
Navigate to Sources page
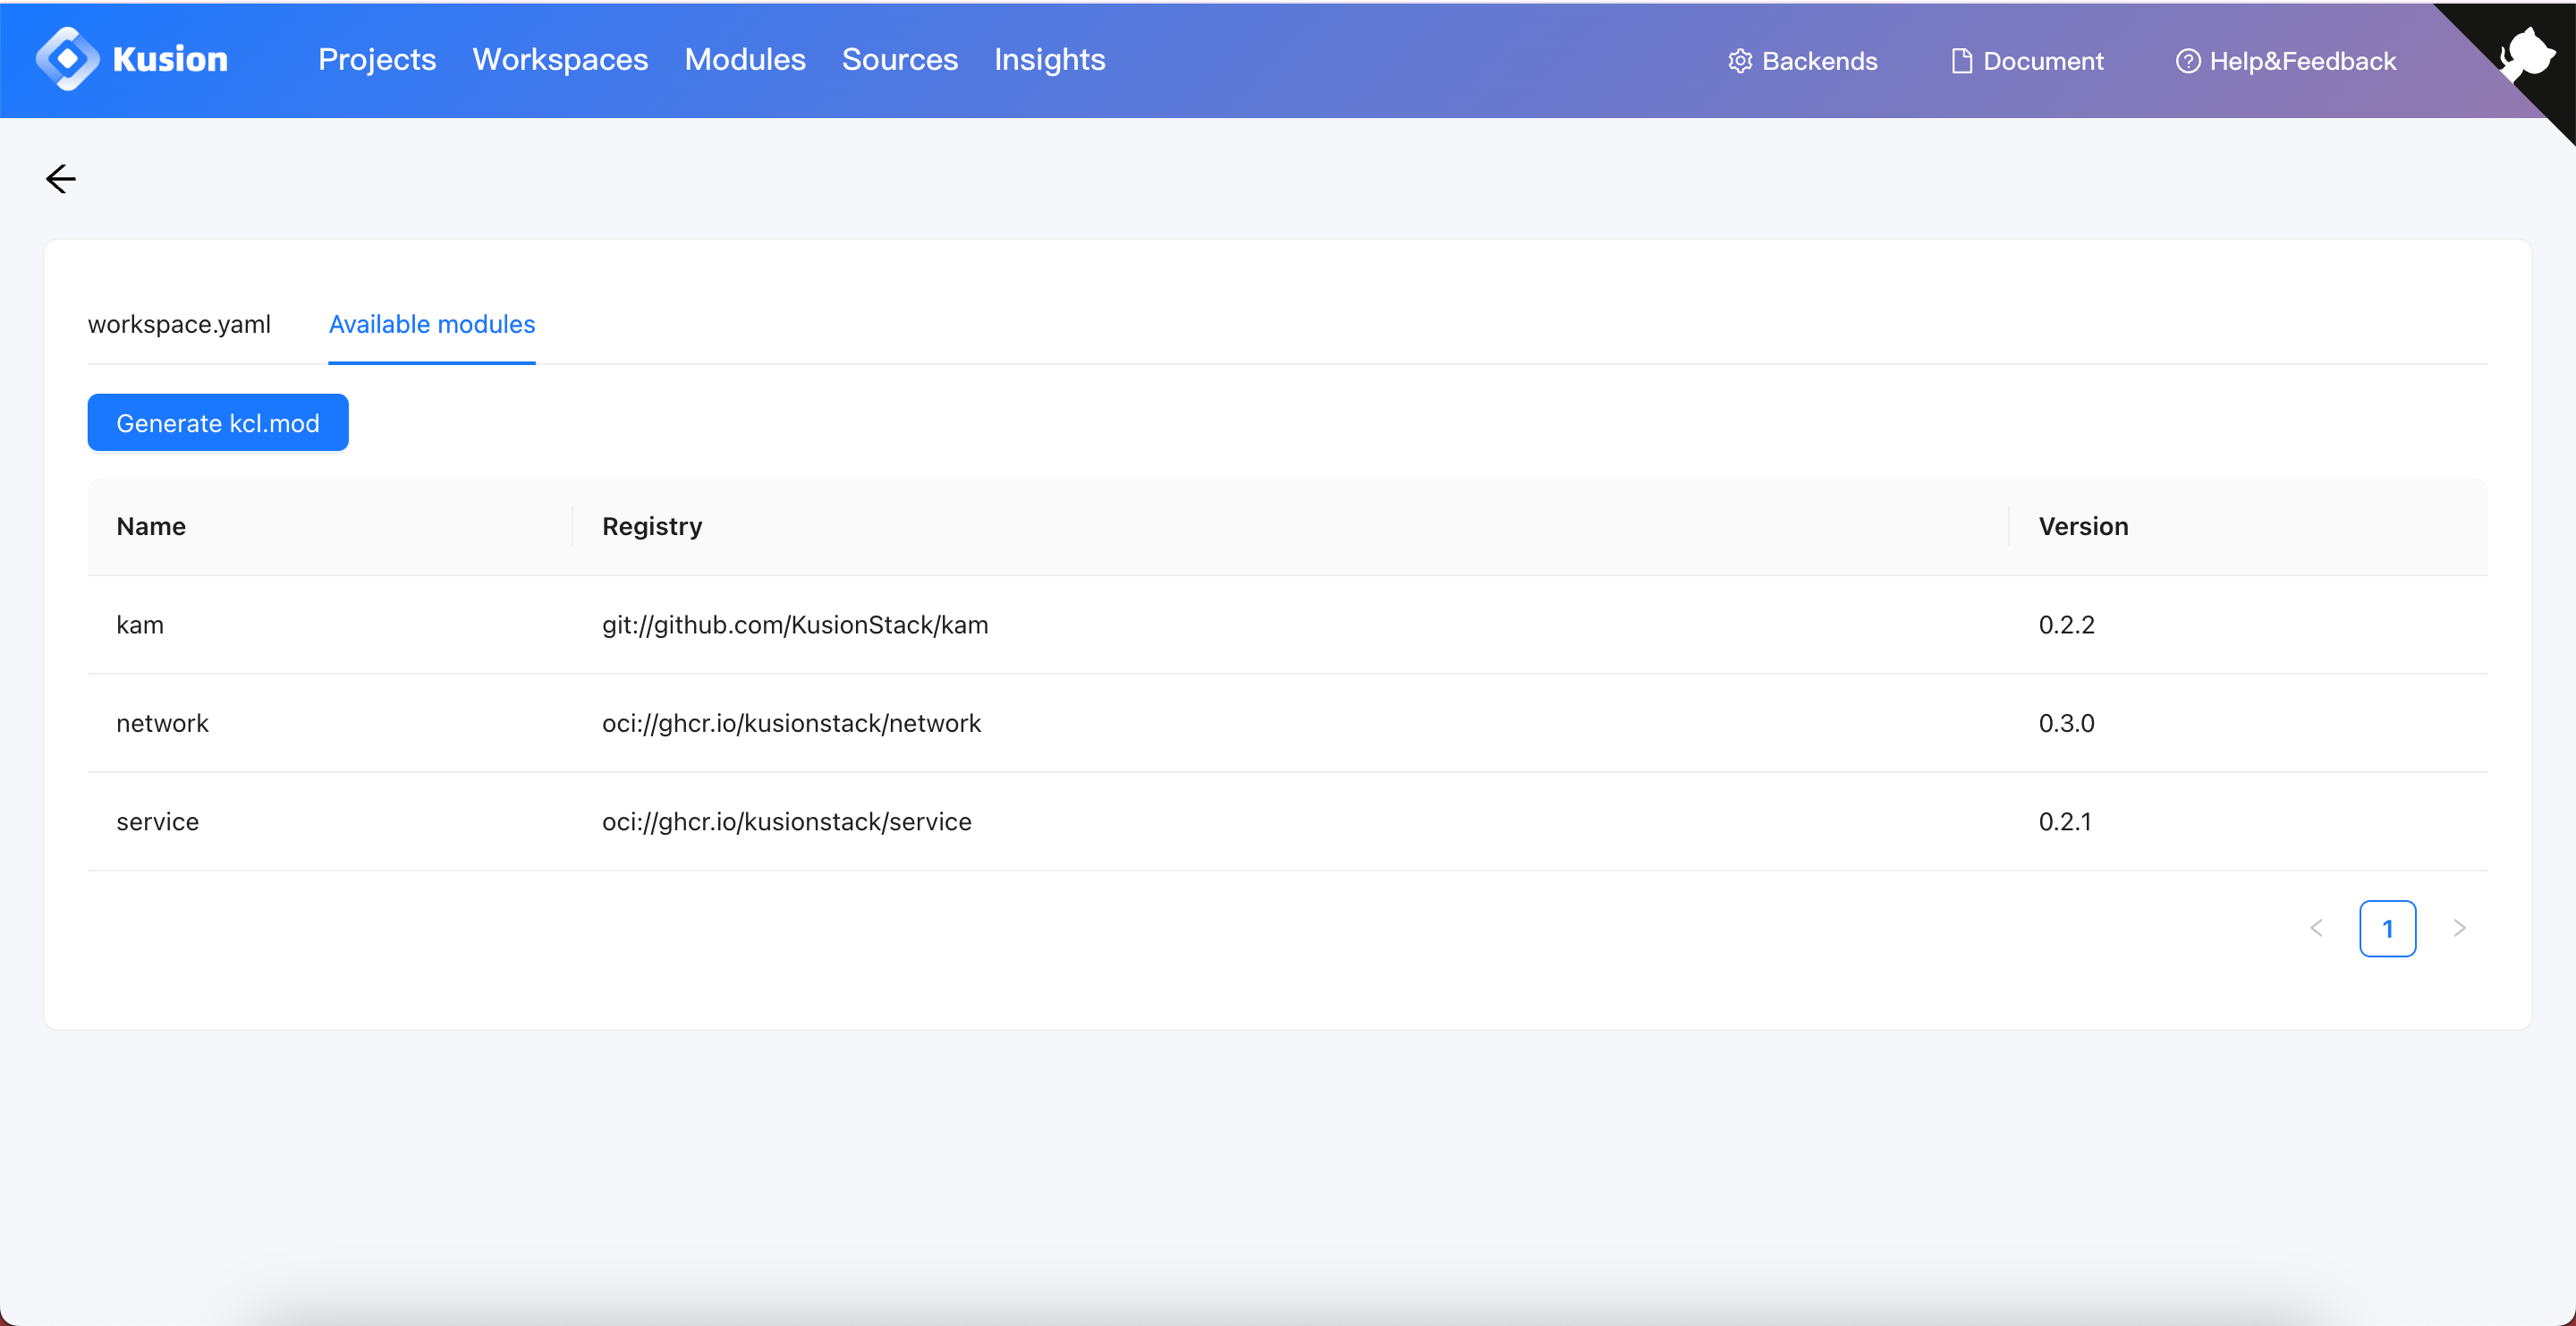(899, 60)
